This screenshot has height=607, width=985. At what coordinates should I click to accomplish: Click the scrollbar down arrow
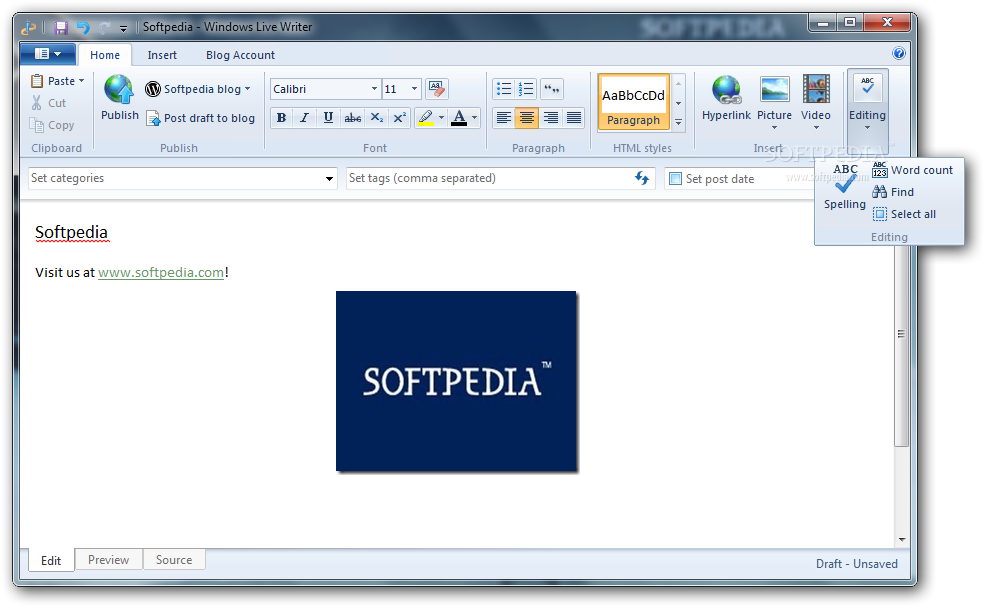[x=901, y=539]
